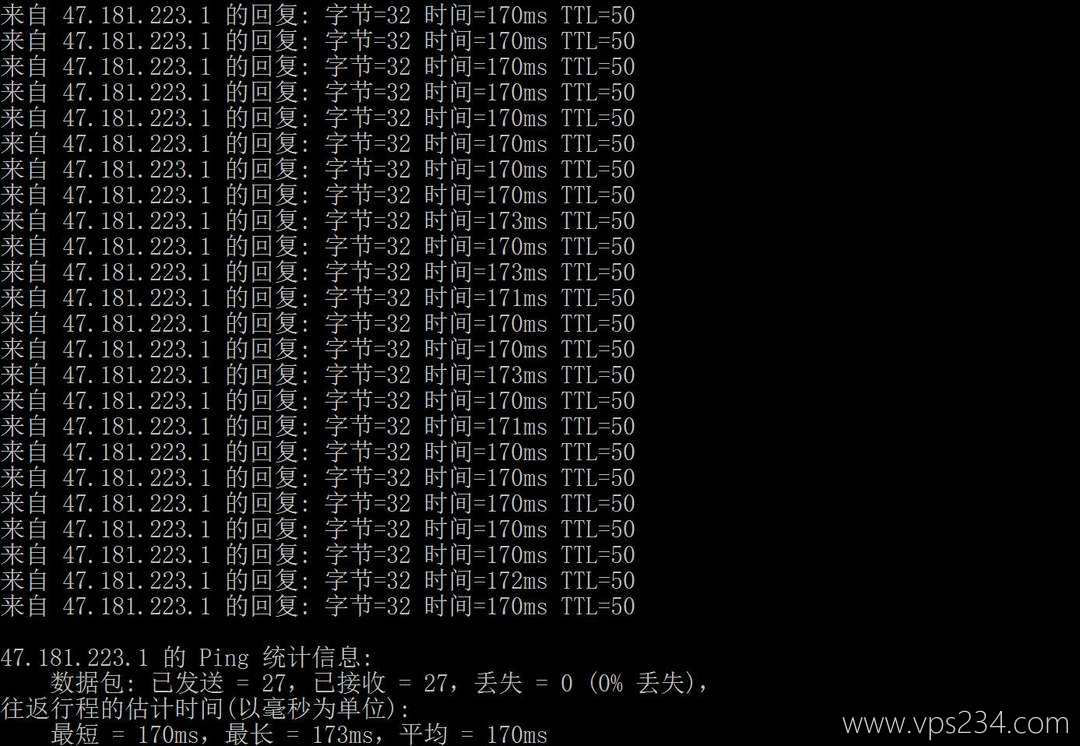
Task: Click the topmost reply line in terminal
Action: 318,15
